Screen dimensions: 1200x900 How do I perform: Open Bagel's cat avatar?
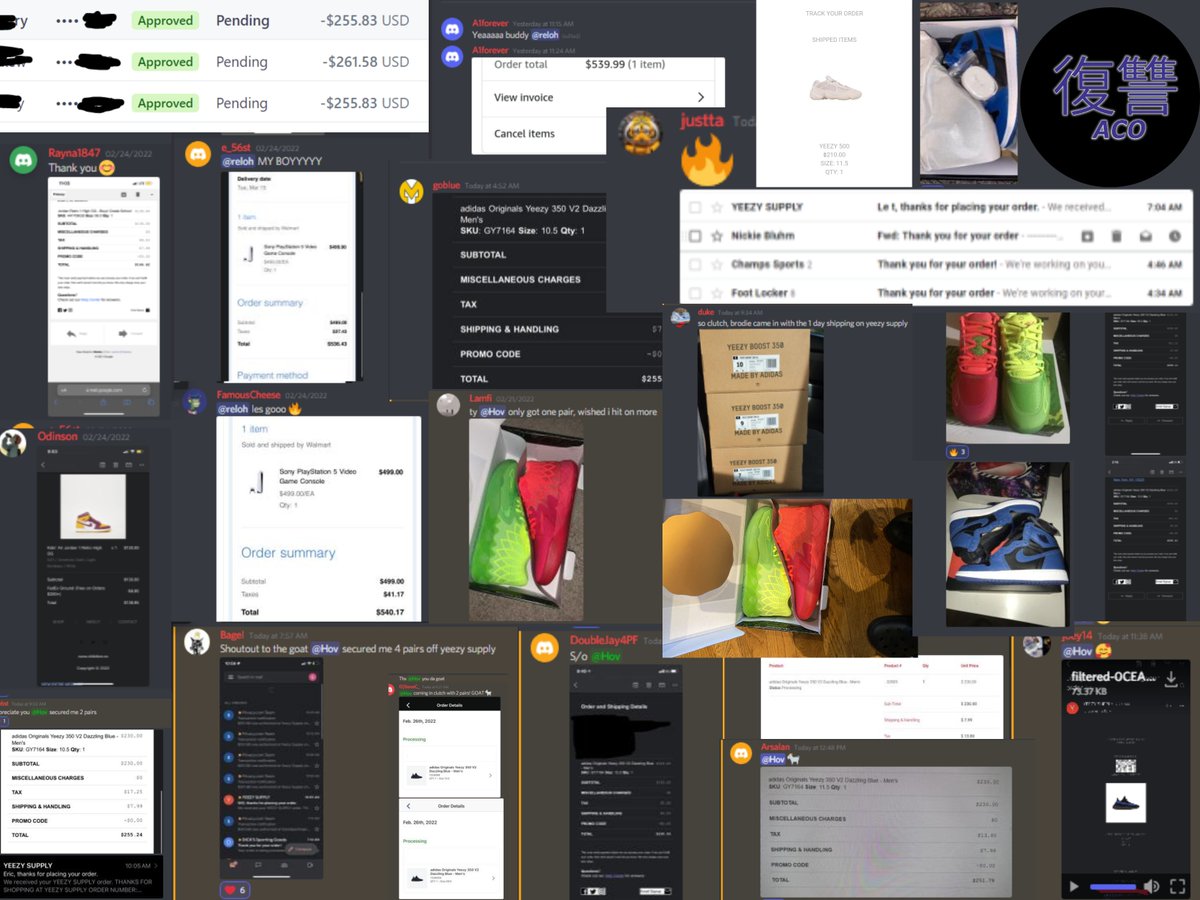click(197, 642)
